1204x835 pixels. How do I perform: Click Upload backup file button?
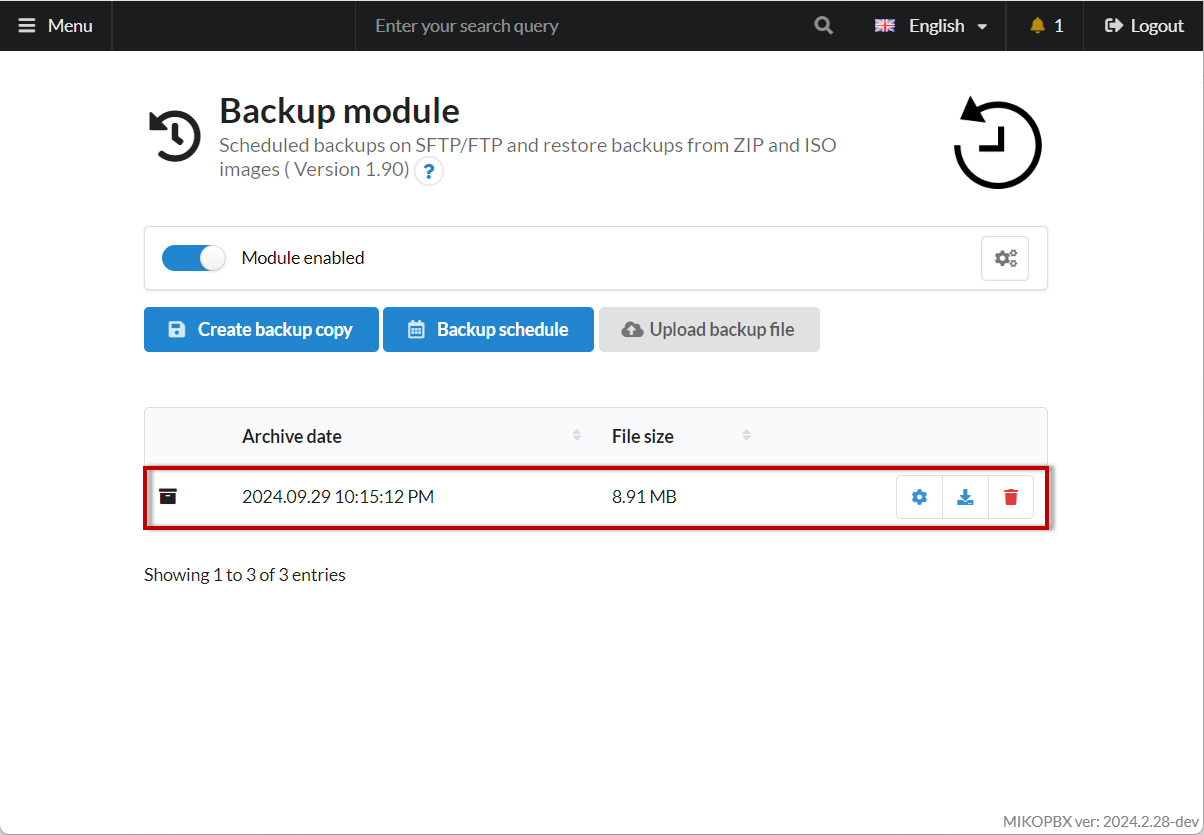point(709,329)
